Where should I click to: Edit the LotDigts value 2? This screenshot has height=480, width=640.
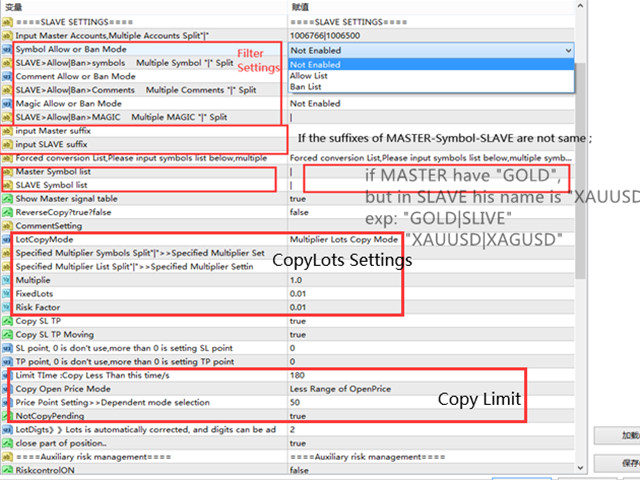point(293,430)
